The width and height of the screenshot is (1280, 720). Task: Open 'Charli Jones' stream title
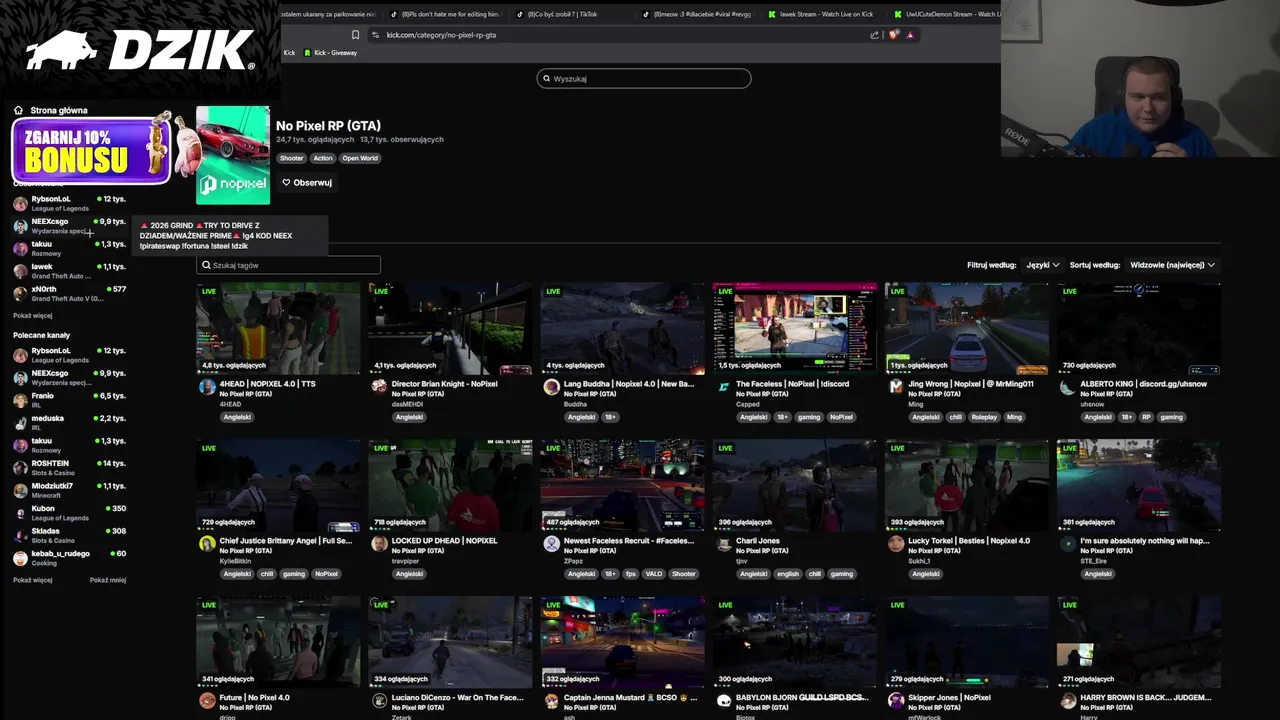(758, 541)
